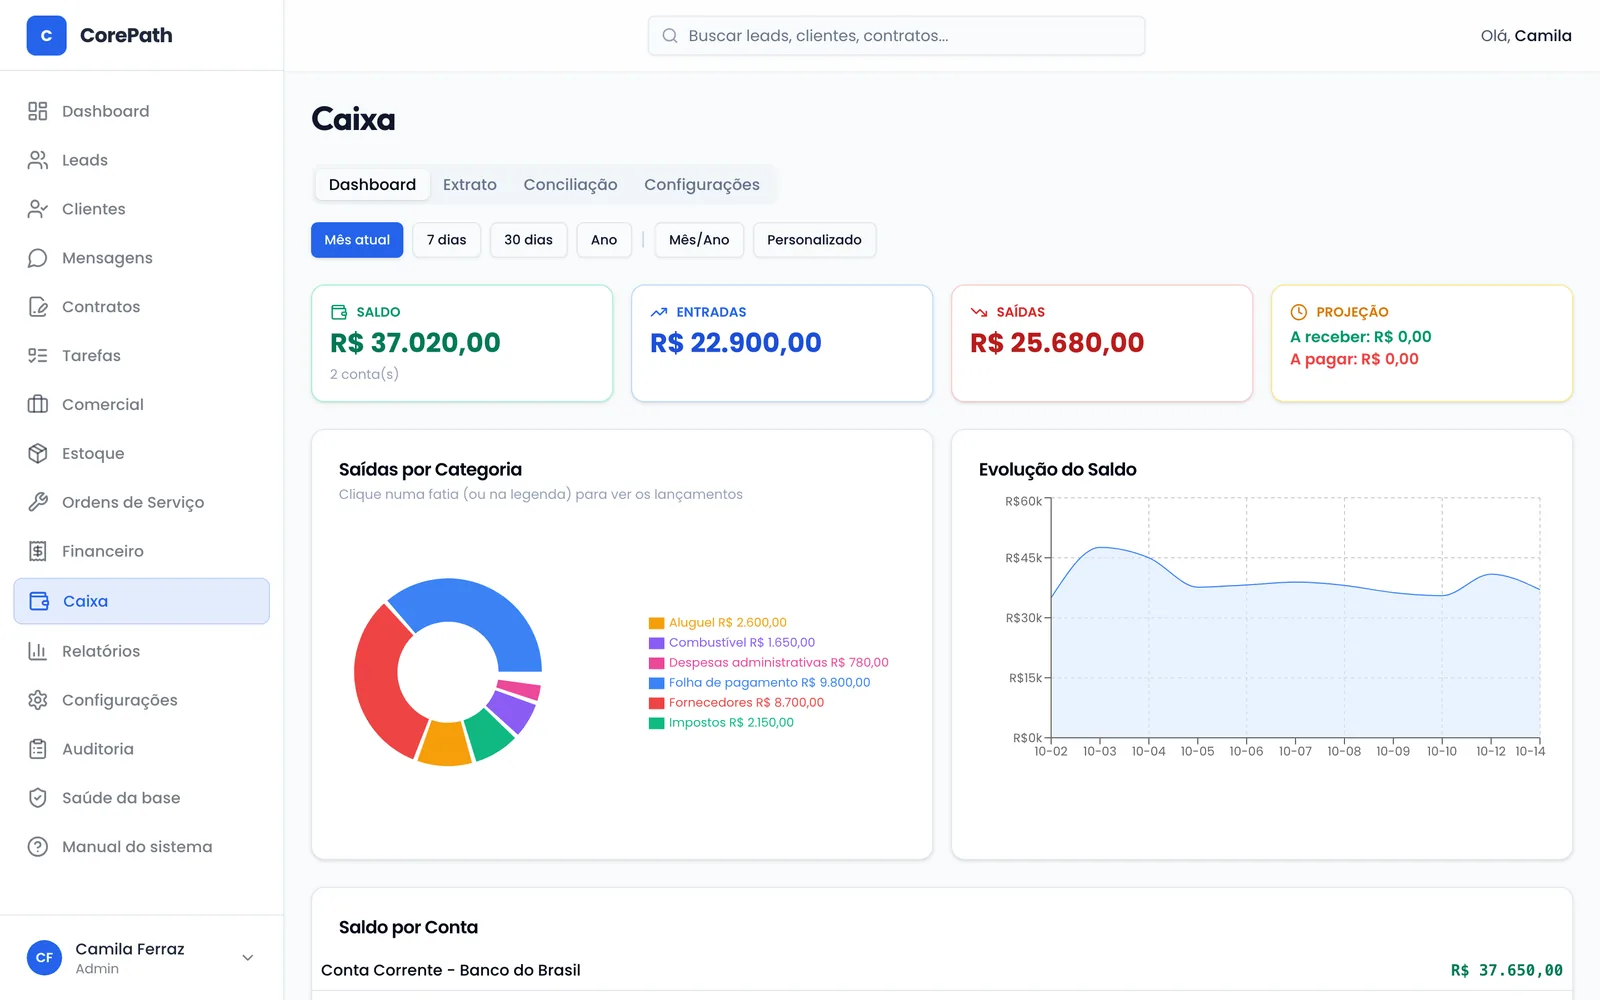Click the Mensagens chat bubble icon
1600x1000 pixels.
pyautogui.click(x=38, y=258)
